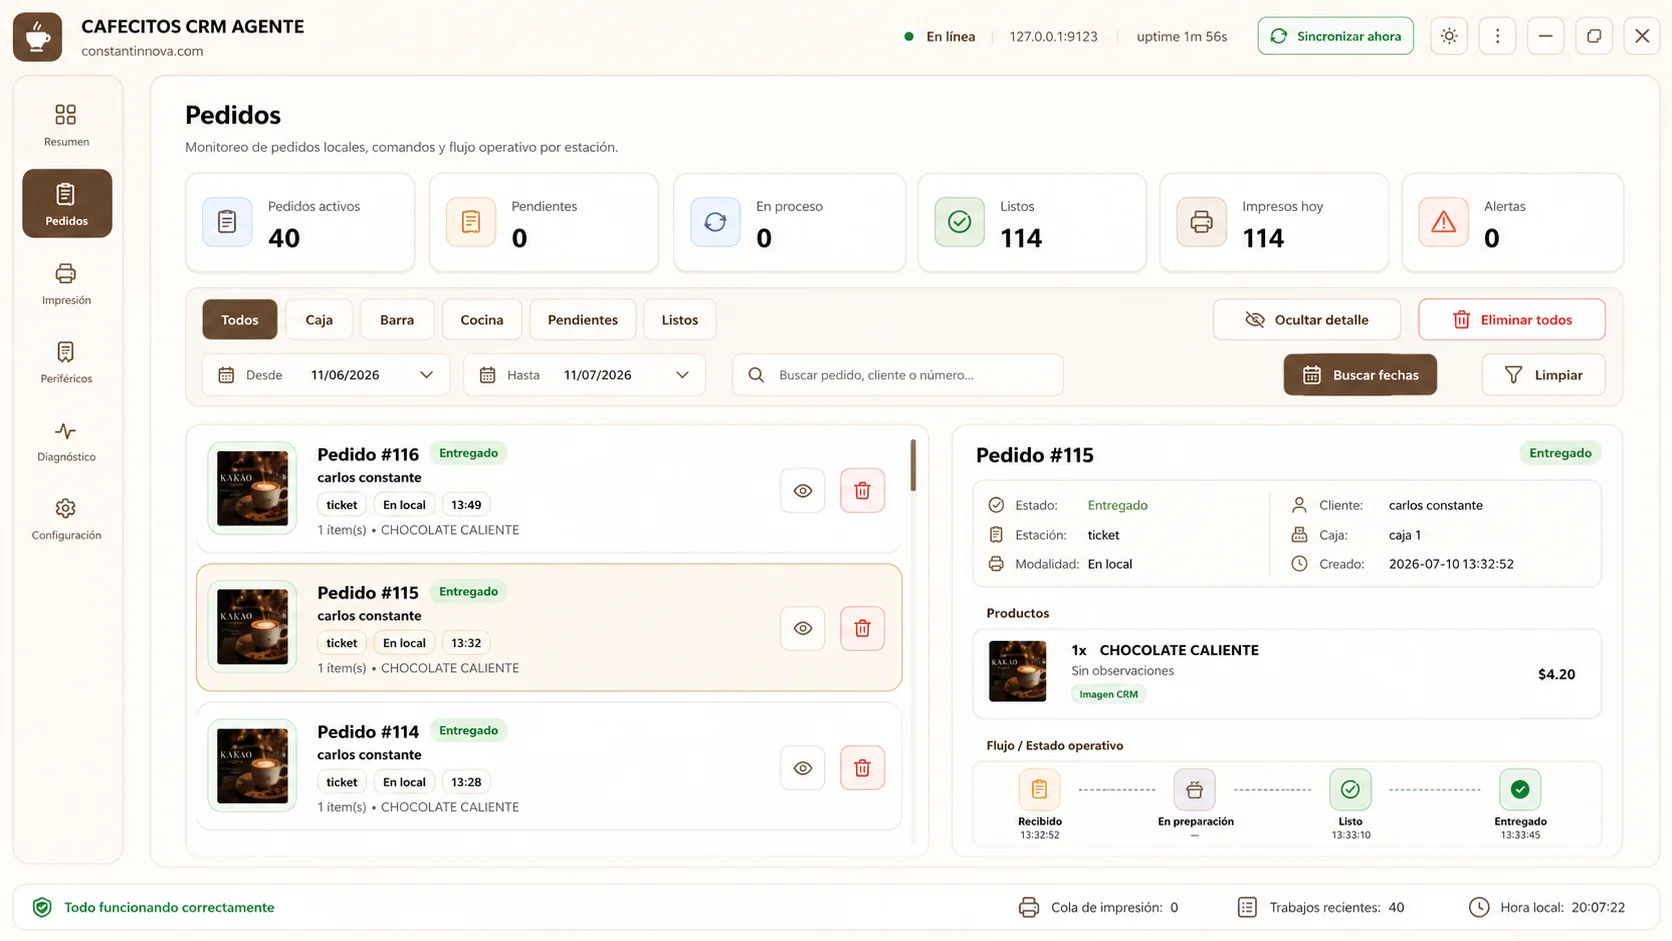View Pedido #116 details via eye icon
1672x941 pixels.
coord(803,491)
